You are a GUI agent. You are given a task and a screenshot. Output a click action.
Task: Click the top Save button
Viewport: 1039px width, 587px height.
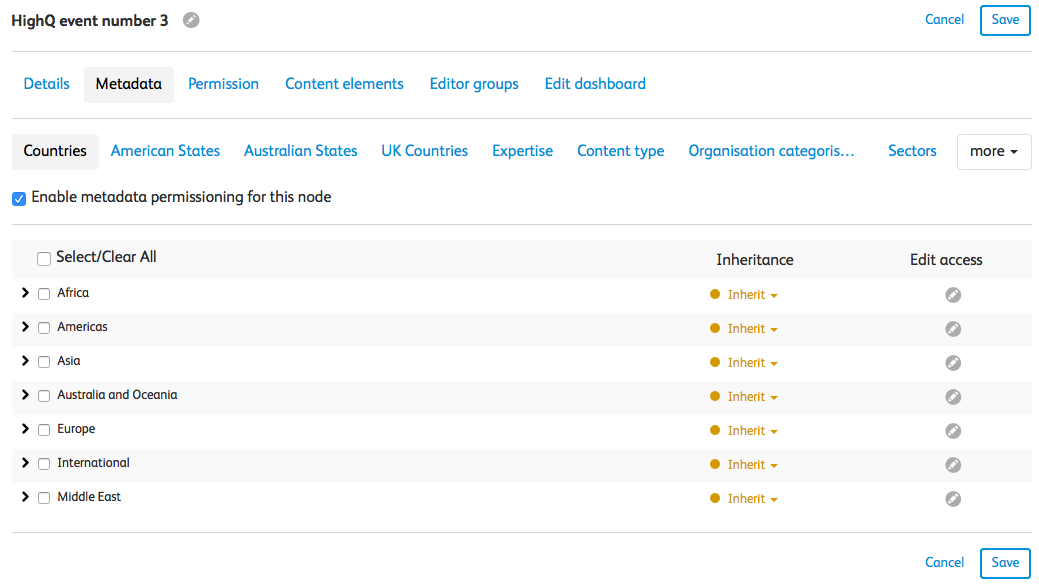(1004, 20)
